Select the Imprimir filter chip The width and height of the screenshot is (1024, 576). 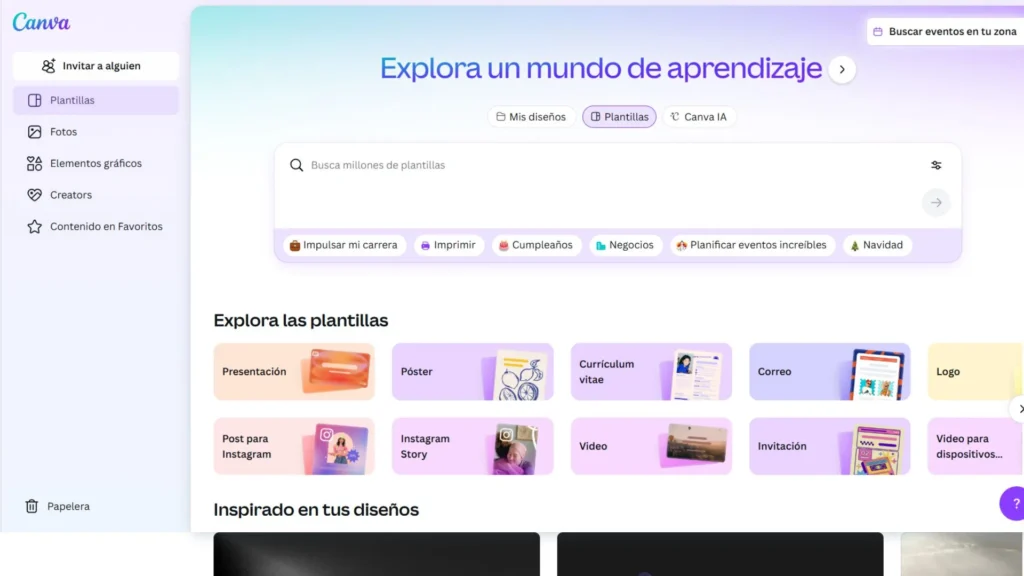point(448,244)
